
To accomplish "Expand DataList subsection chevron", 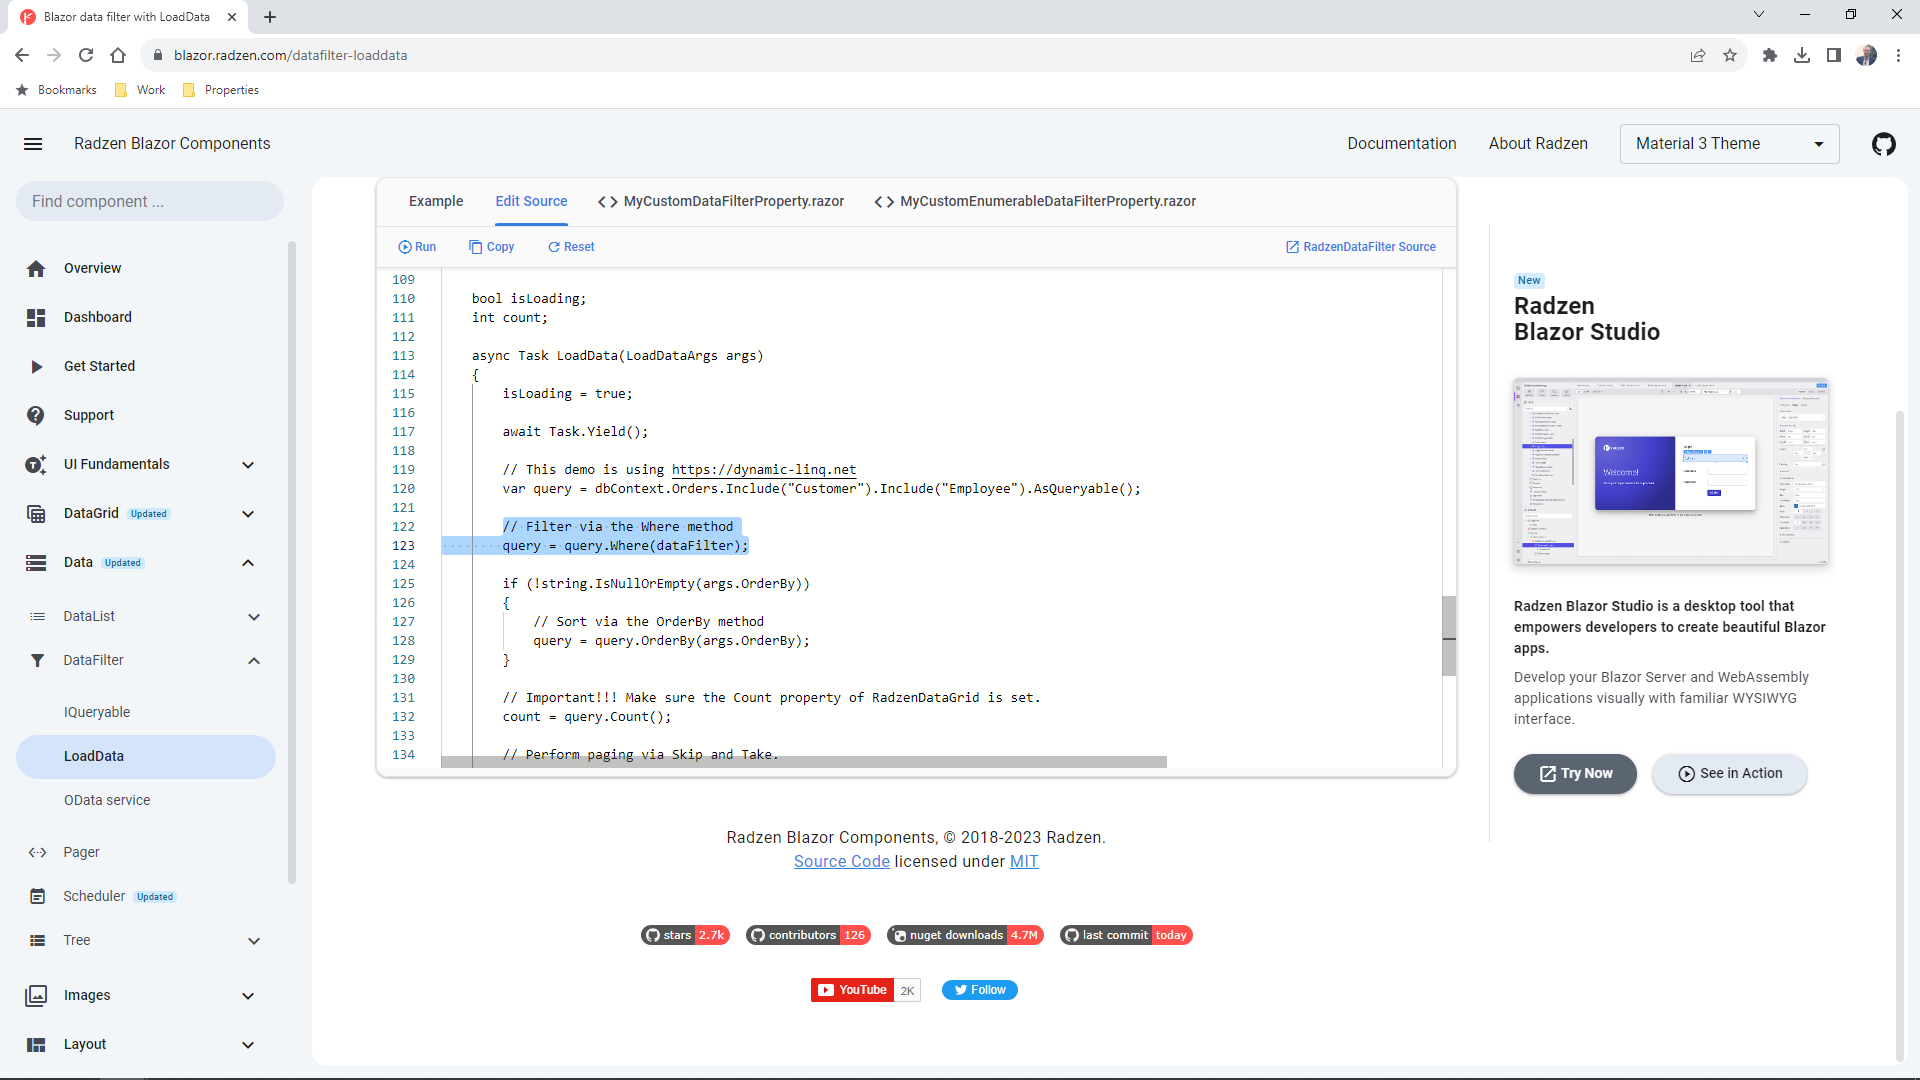I will (x=254, y=616).
